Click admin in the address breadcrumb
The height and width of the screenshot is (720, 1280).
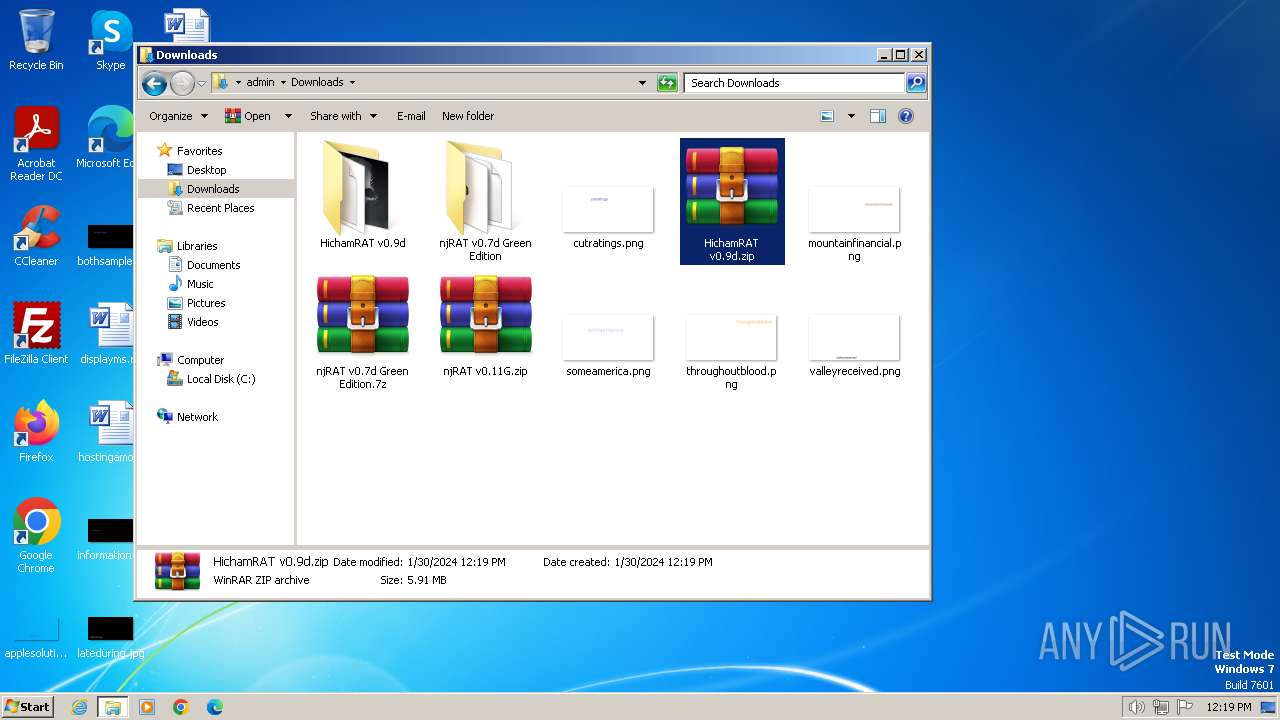pos(260,83)
